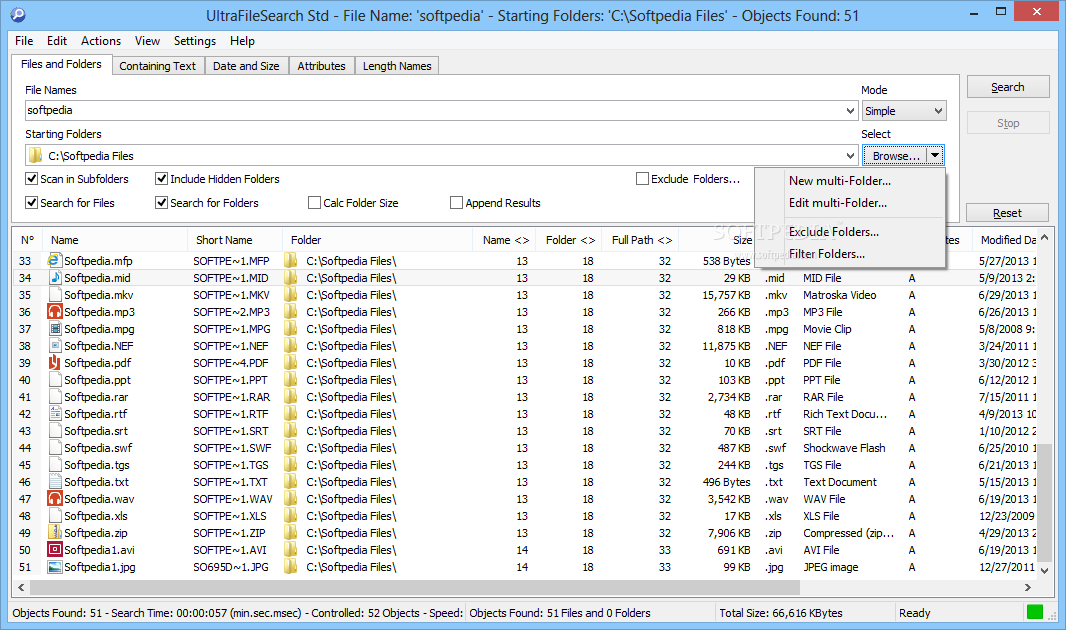Image resolution: width=1066 pixels, height=630 pixels.
Task: Click the folder icon in row 33
Action: tap(291, 260)
